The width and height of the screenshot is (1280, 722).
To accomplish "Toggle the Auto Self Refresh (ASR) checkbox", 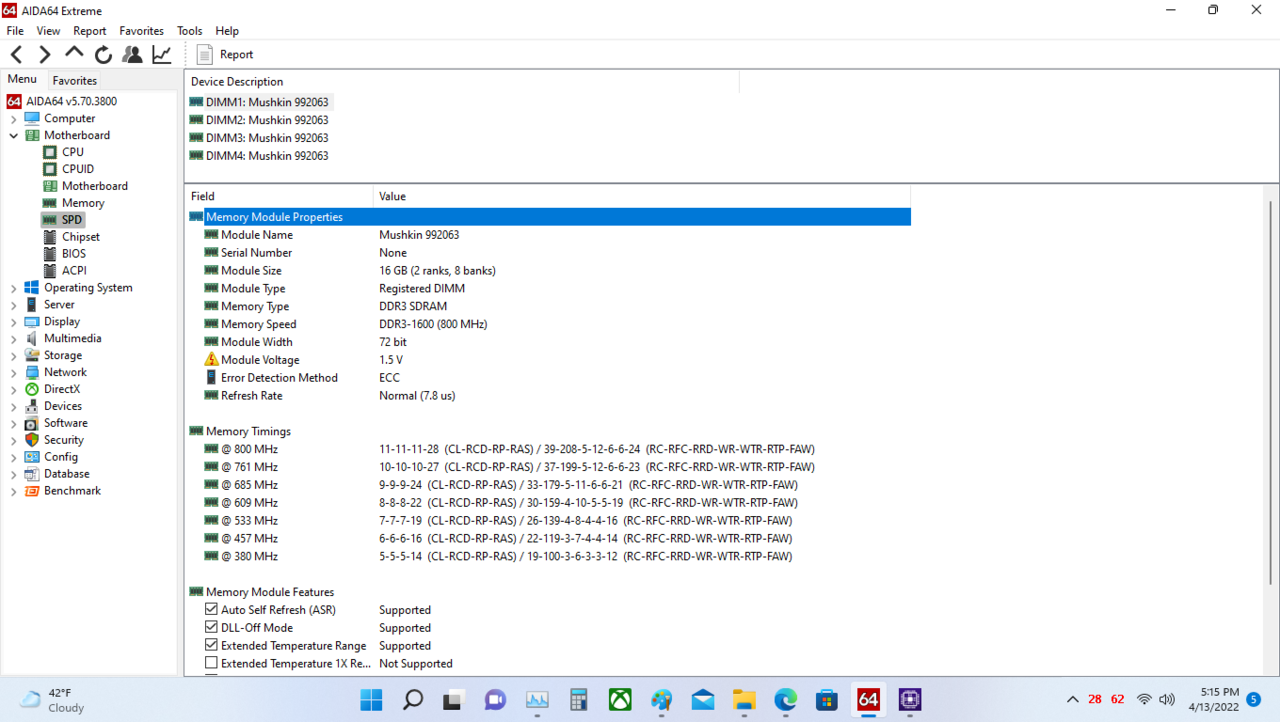I will tap(211, 608).
